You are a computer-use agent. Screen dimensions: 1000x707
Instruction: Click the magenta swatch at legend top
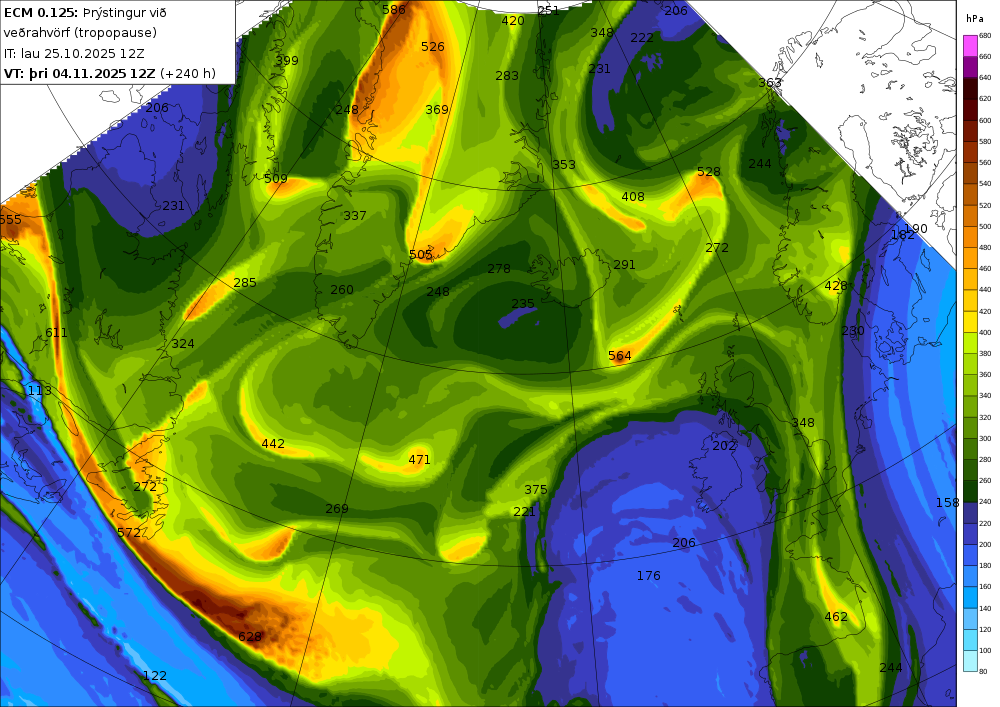tap(969, 46)
